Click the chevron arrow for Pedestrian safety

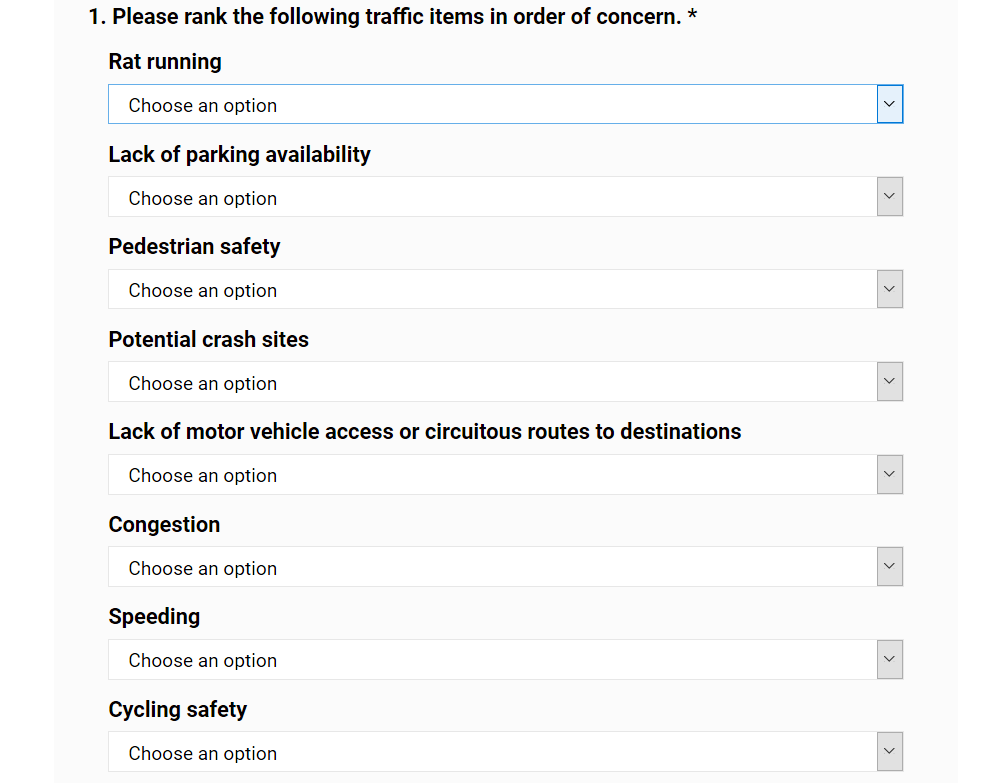(890, 289)
